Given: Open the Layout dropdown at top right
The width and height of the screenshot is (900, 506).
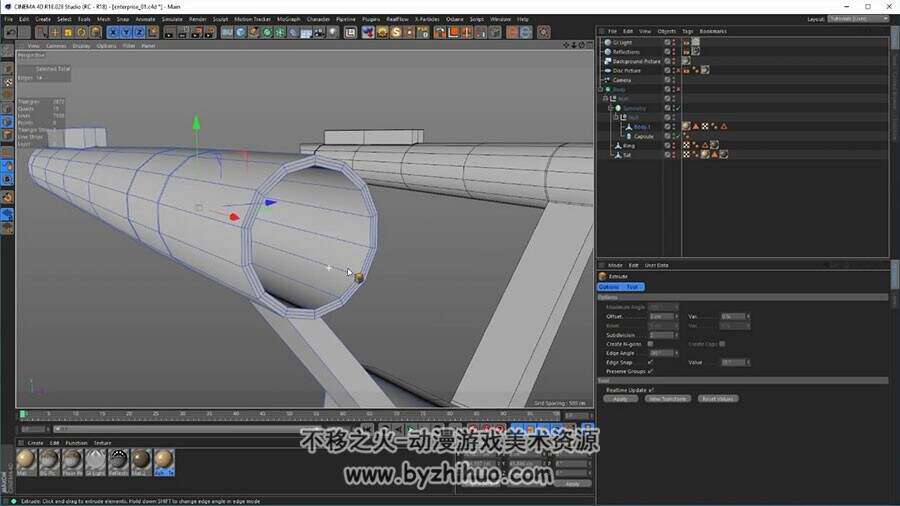Looking at the screenshot, I should click(x=858, y=19).
